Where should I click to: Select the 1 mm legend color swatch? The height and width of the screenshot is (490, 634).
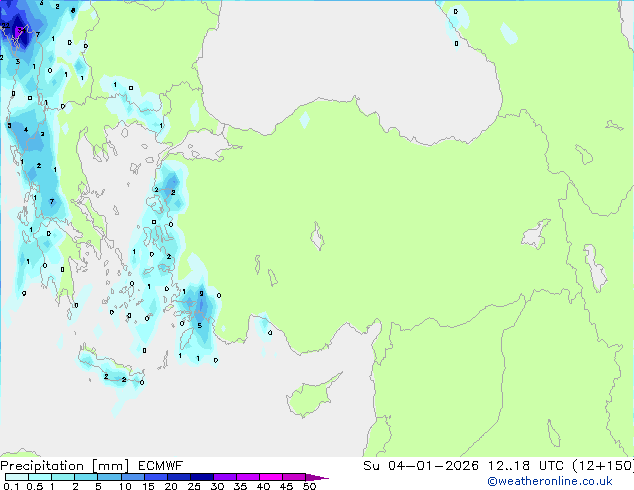[x=63, y=477]
